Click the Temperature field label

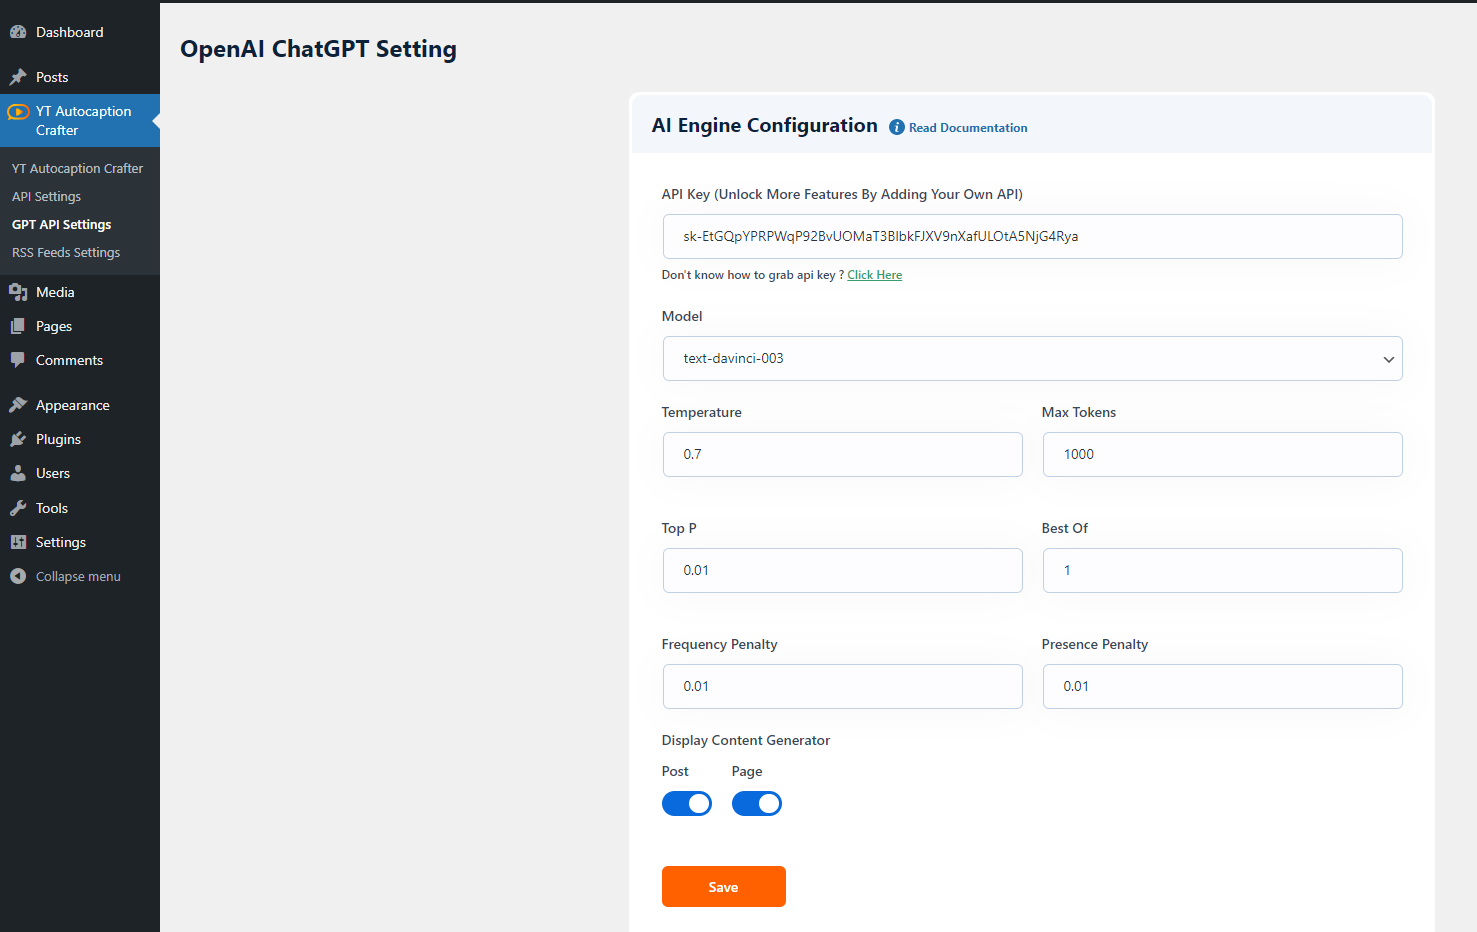tap(702, 412)
